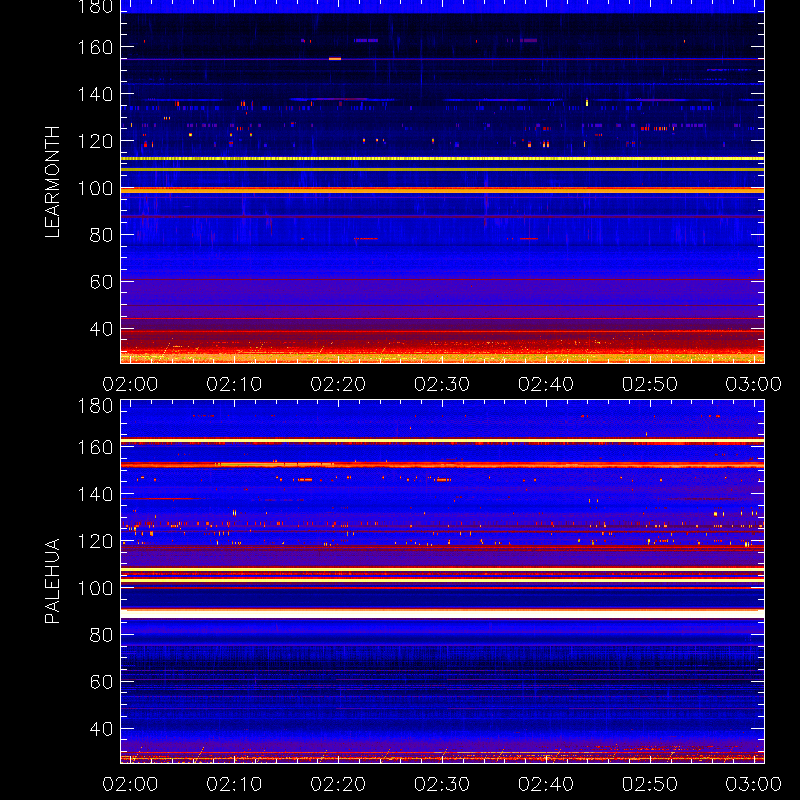Click the dotted yellow band near 112 in LEARMONTH
Viewport: 800px width, 800px height.
click(442, 159)
